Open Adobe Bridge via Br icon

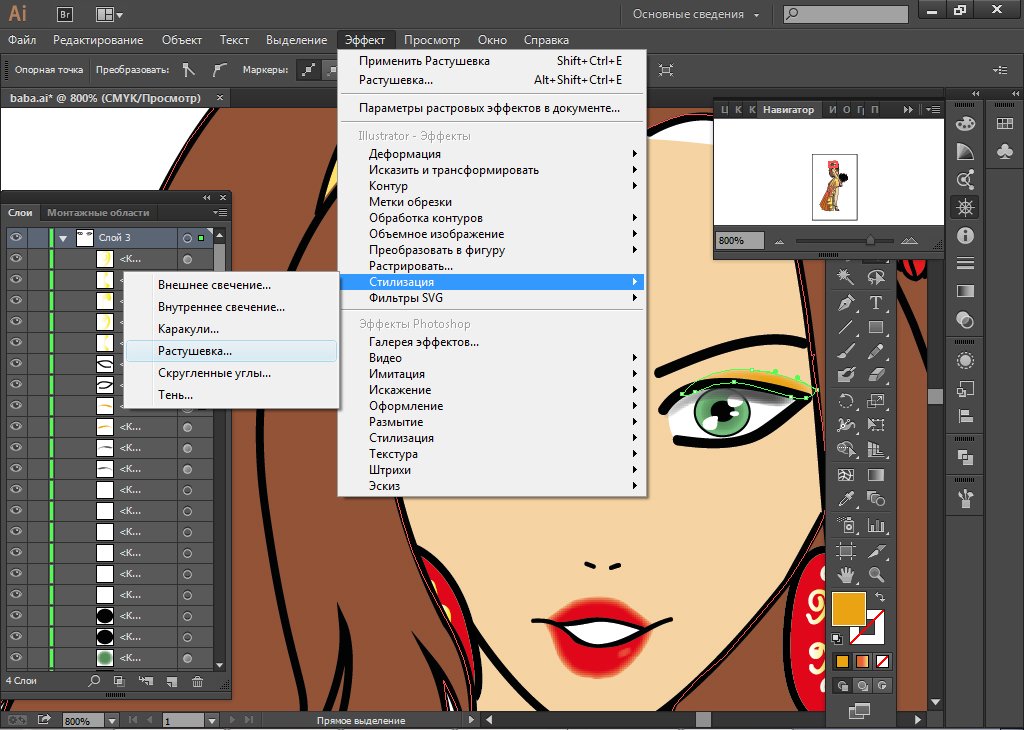[65, 14]
